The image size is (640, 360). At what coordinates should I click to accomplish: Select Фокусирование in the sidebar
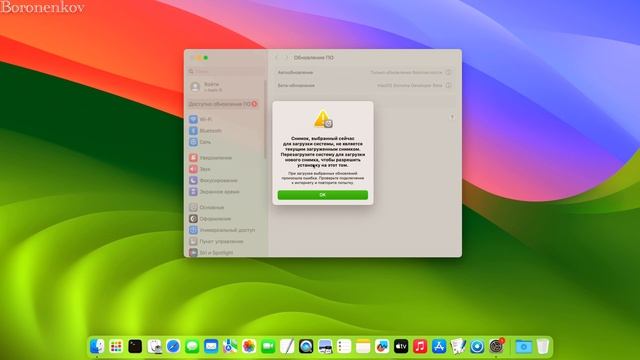click(x=213, y=180)
